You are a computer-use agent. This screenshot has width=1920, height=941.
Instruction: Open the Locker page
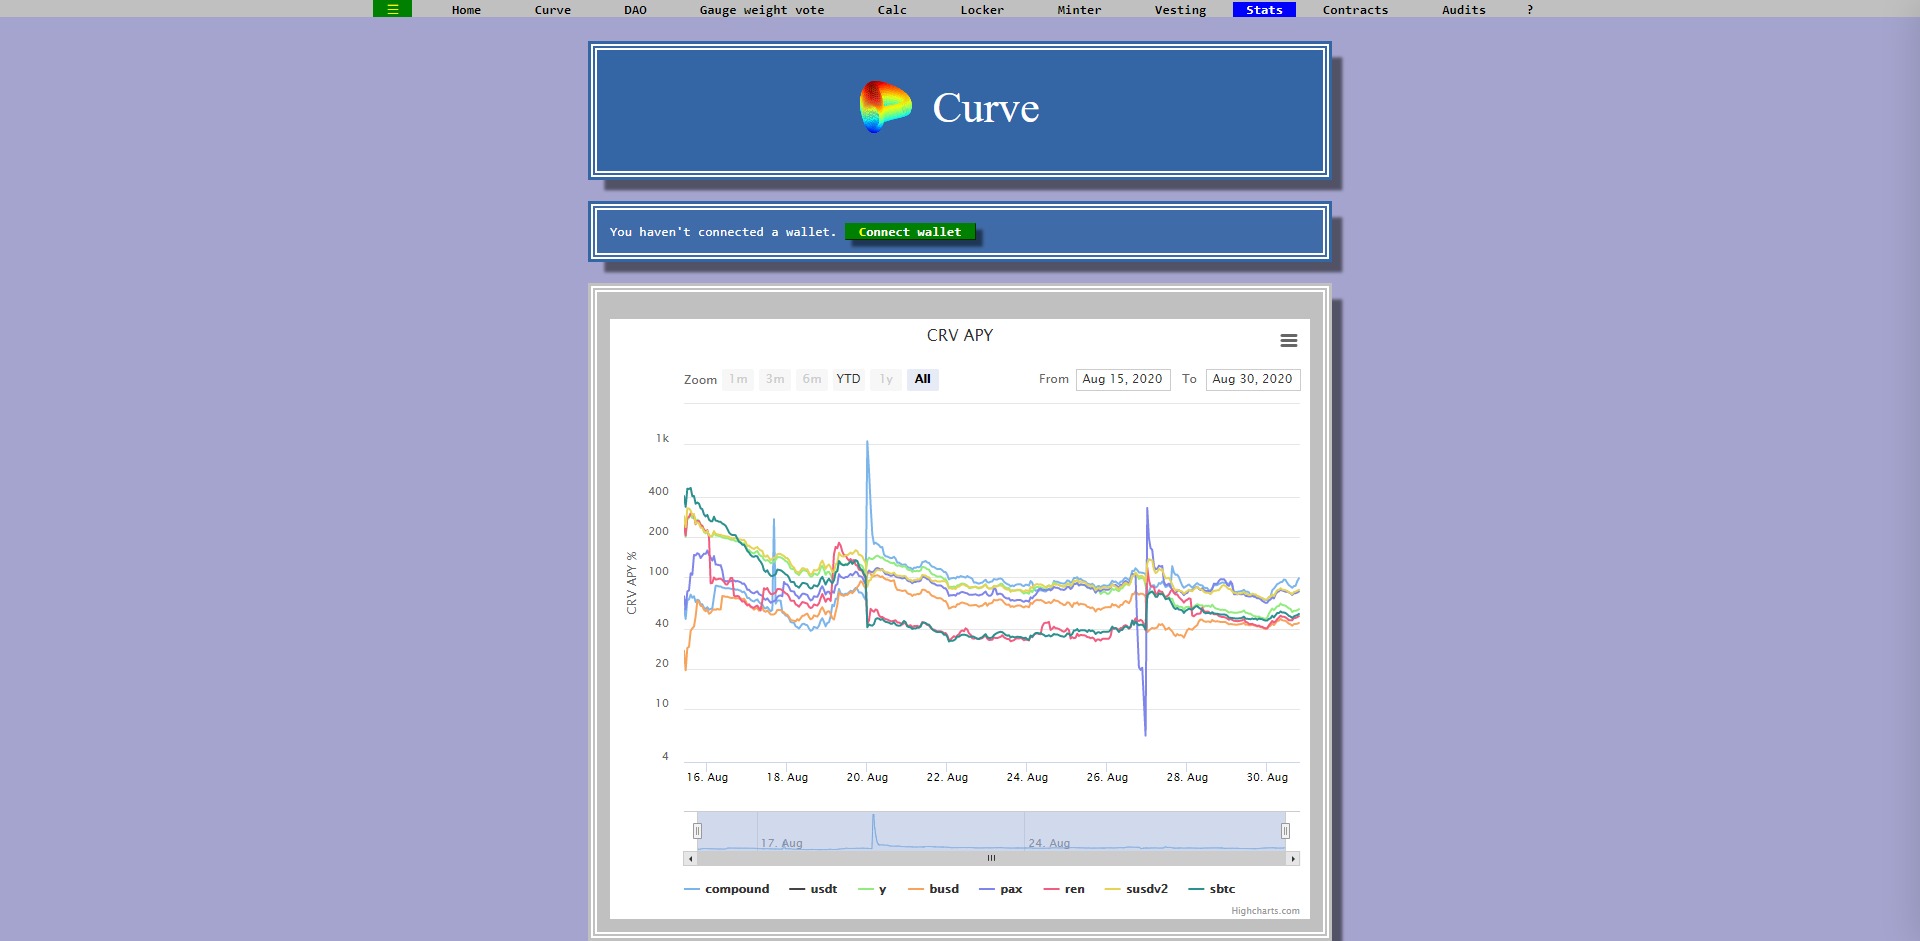pos(982,10)
